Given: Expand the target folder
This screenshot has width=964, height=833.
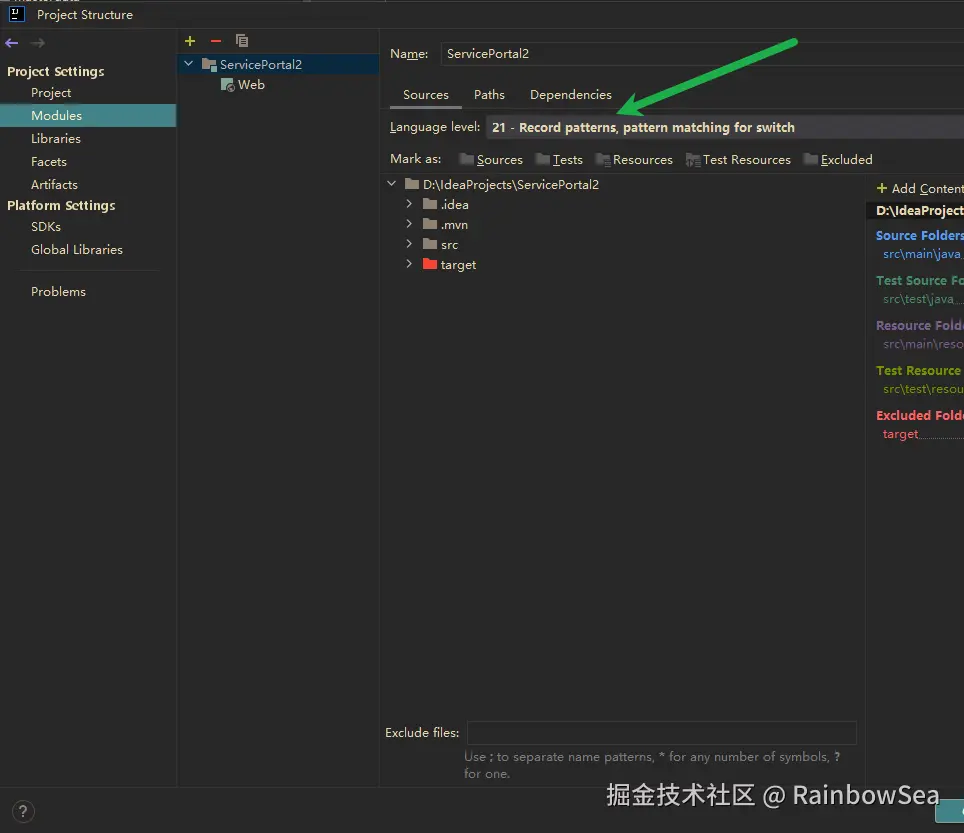Looking at the screenshot, I should pos(409,264).
